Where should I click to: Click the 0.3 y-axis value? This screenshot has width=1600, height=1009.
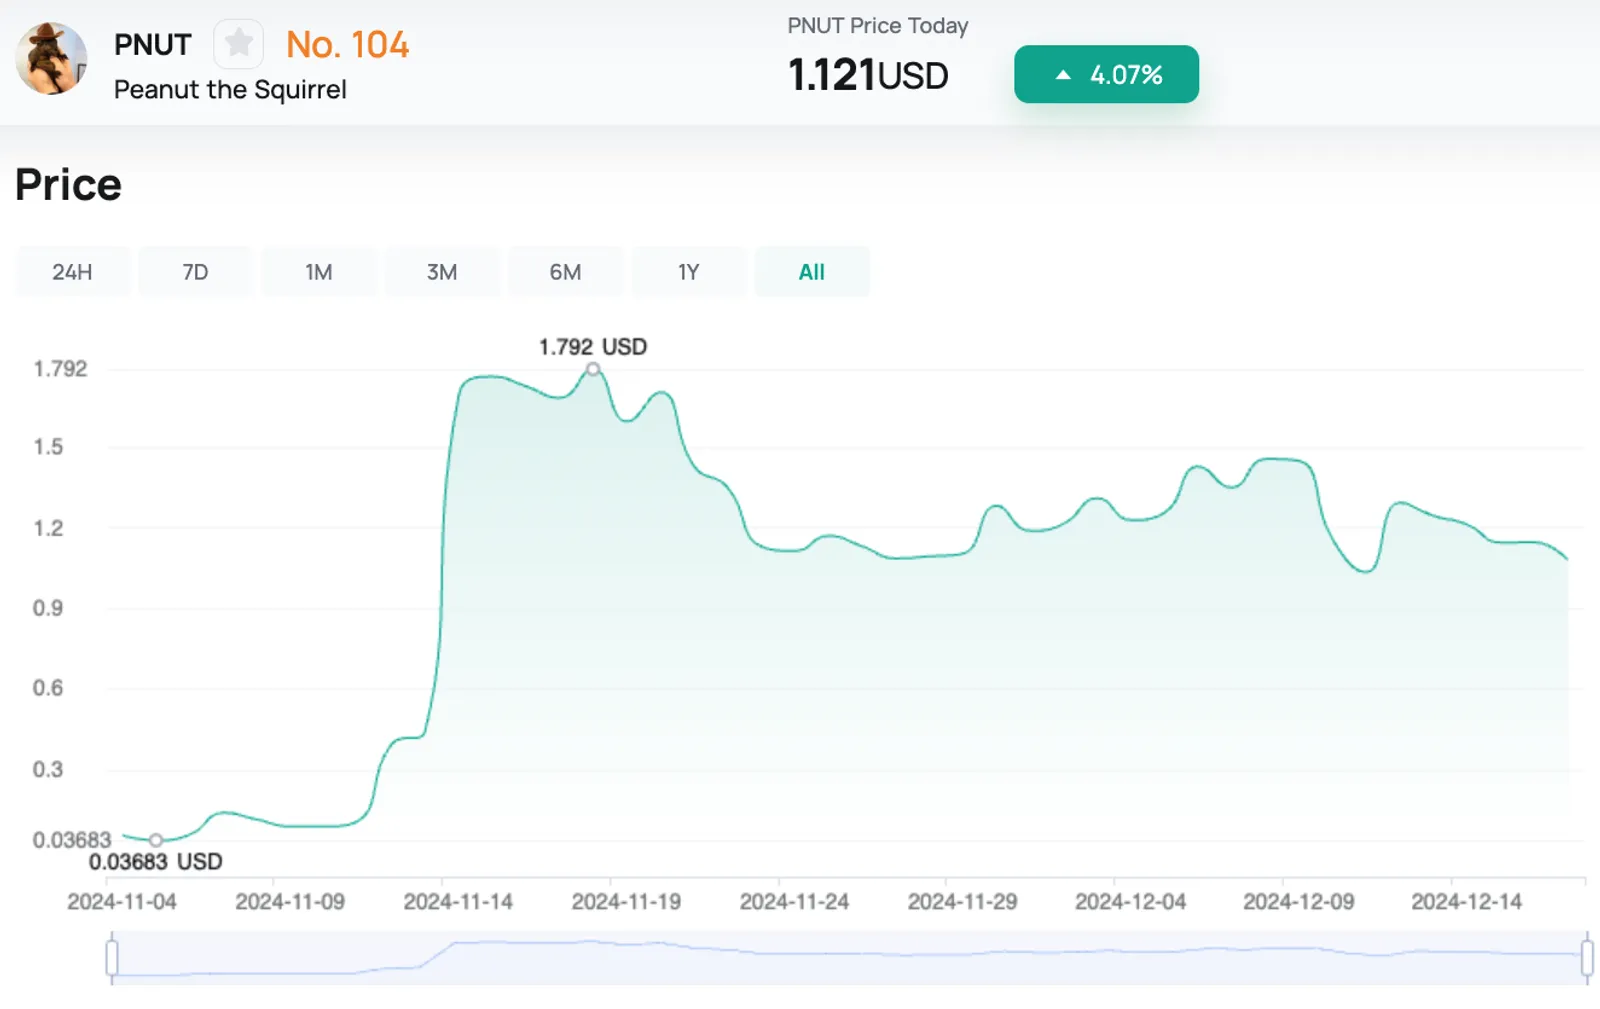[x=48, y=769]
